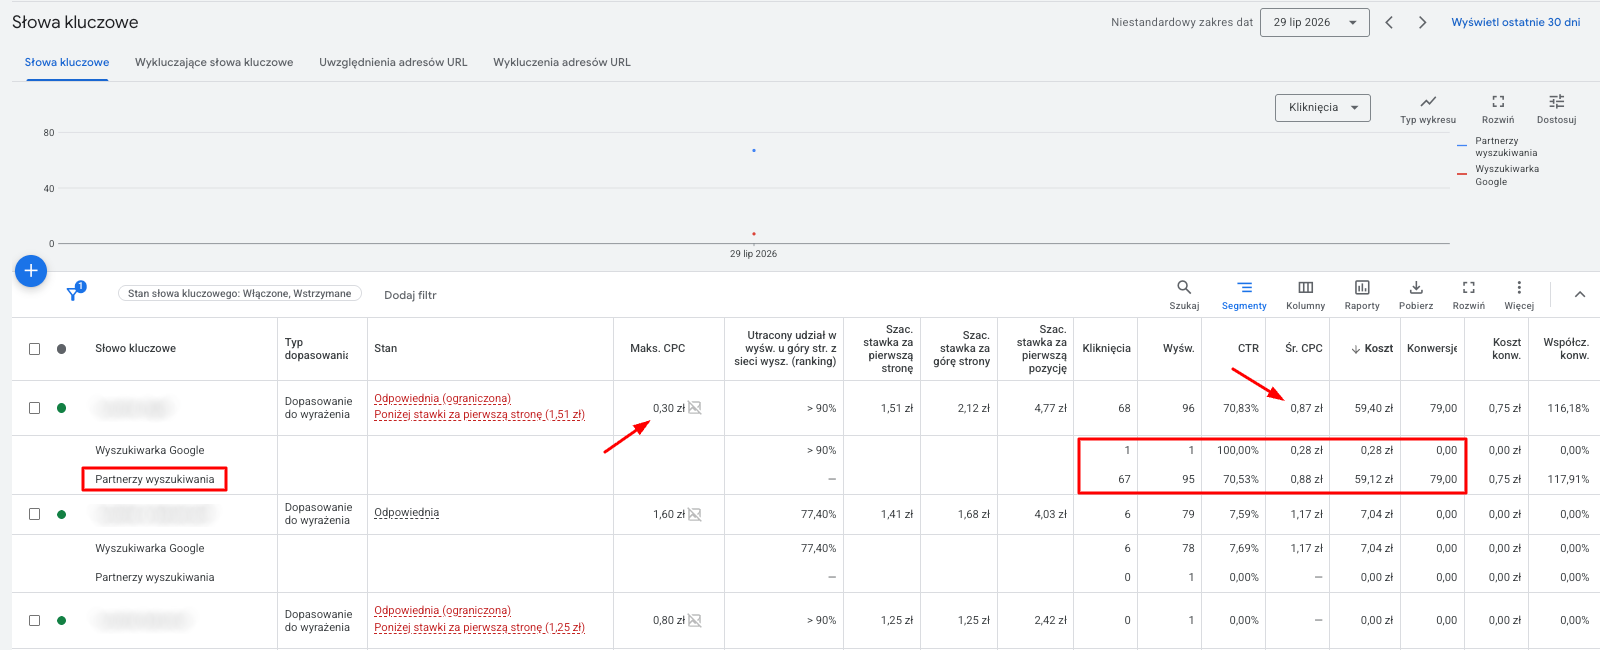Open the Typ wykresu chart type icon

1428,102
